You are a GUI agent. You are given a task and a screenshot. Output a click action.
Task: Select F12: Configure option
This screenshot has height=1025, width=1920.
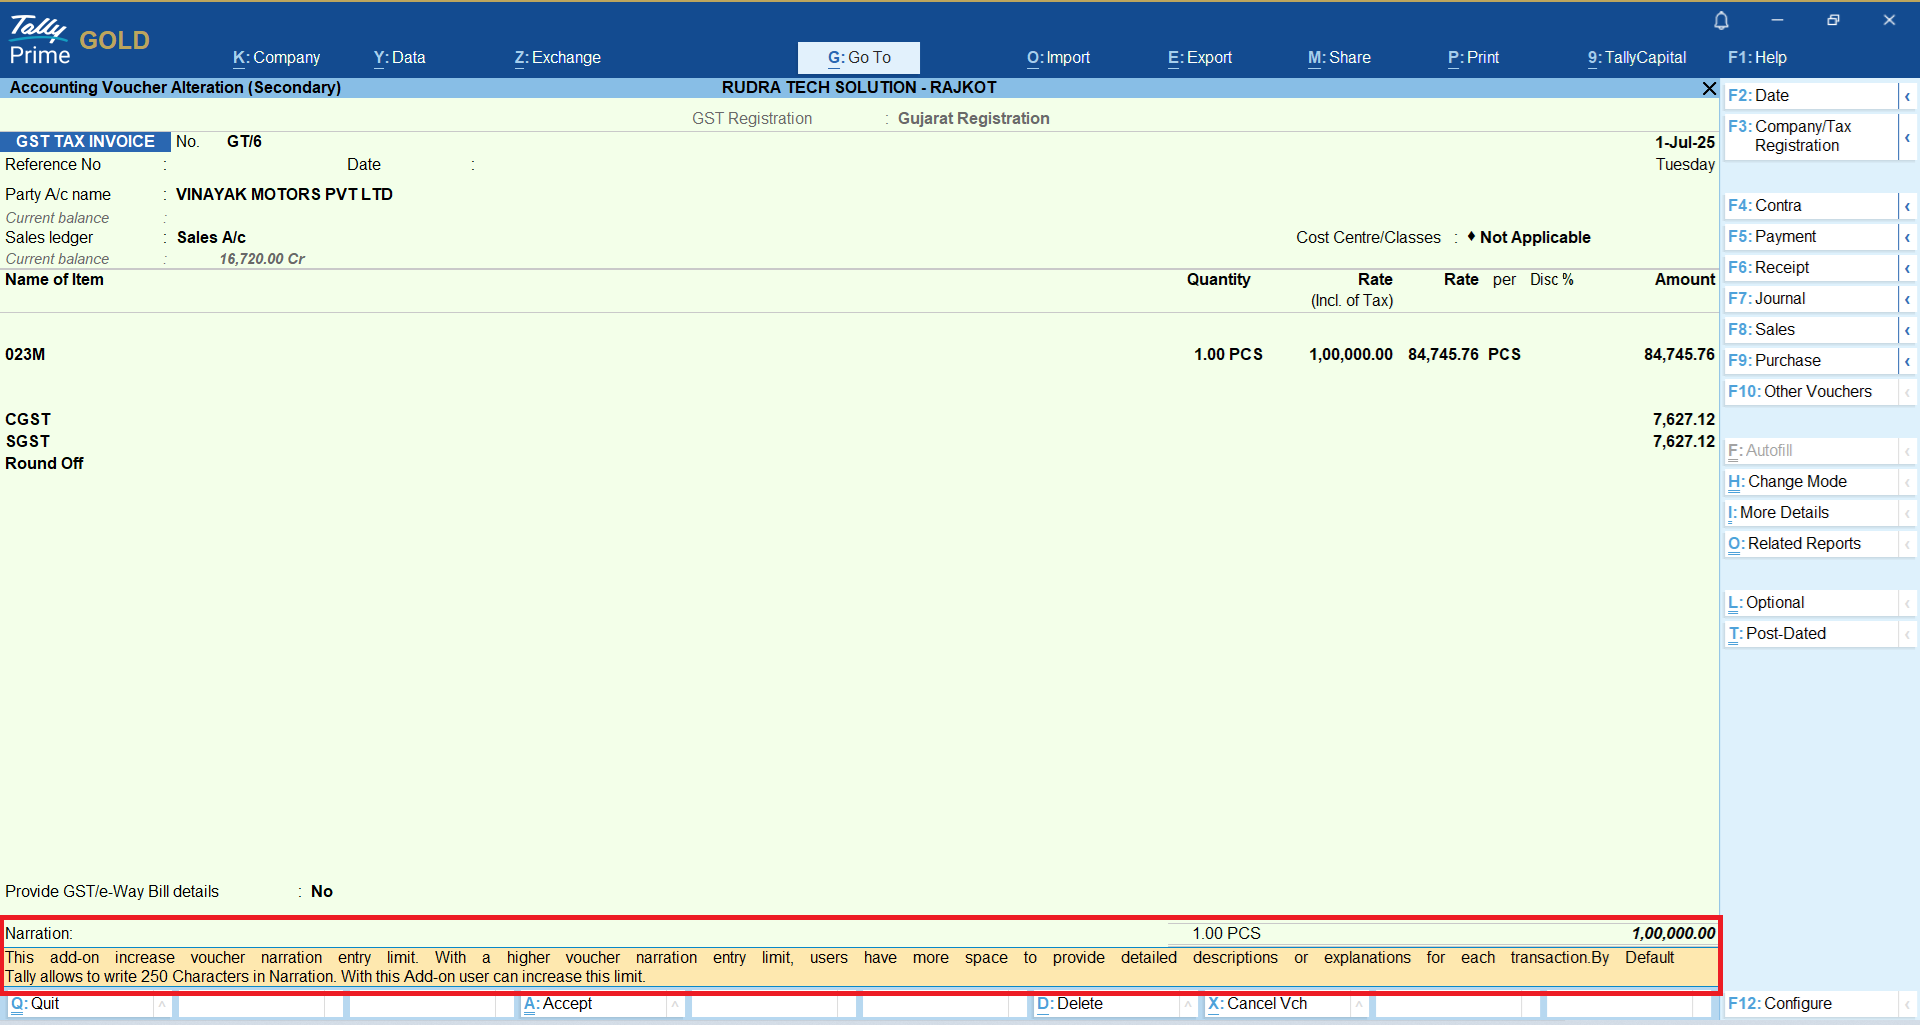click(x=1780, y=1004)
